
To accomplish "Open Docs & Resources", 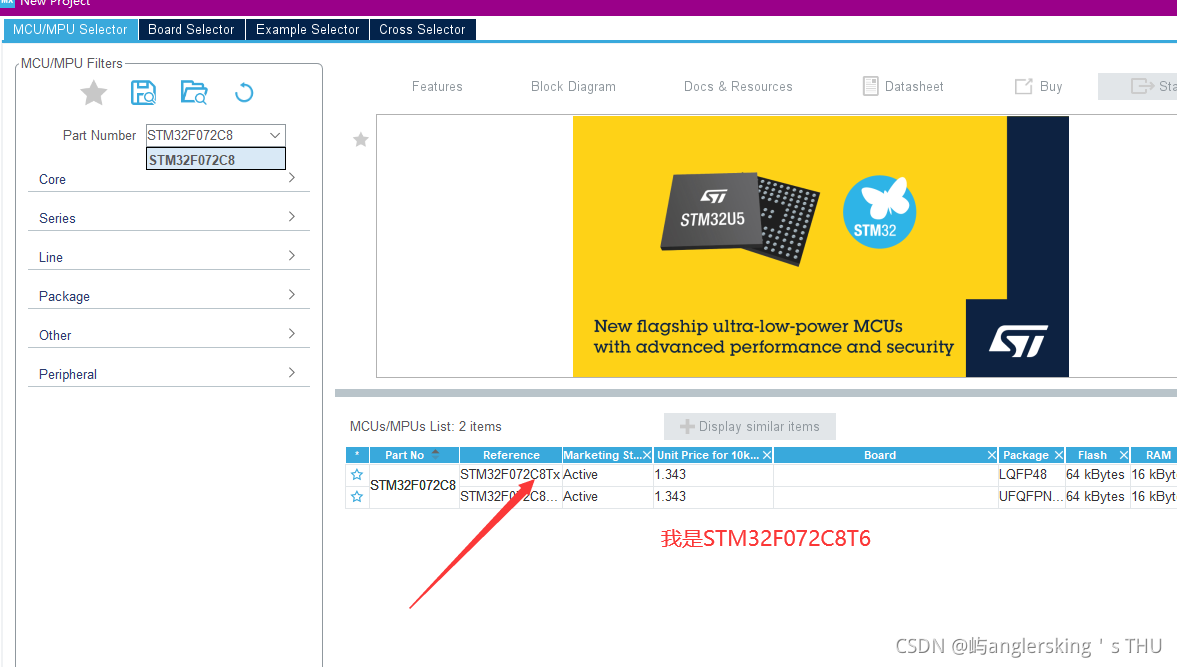I will [738, 86].
